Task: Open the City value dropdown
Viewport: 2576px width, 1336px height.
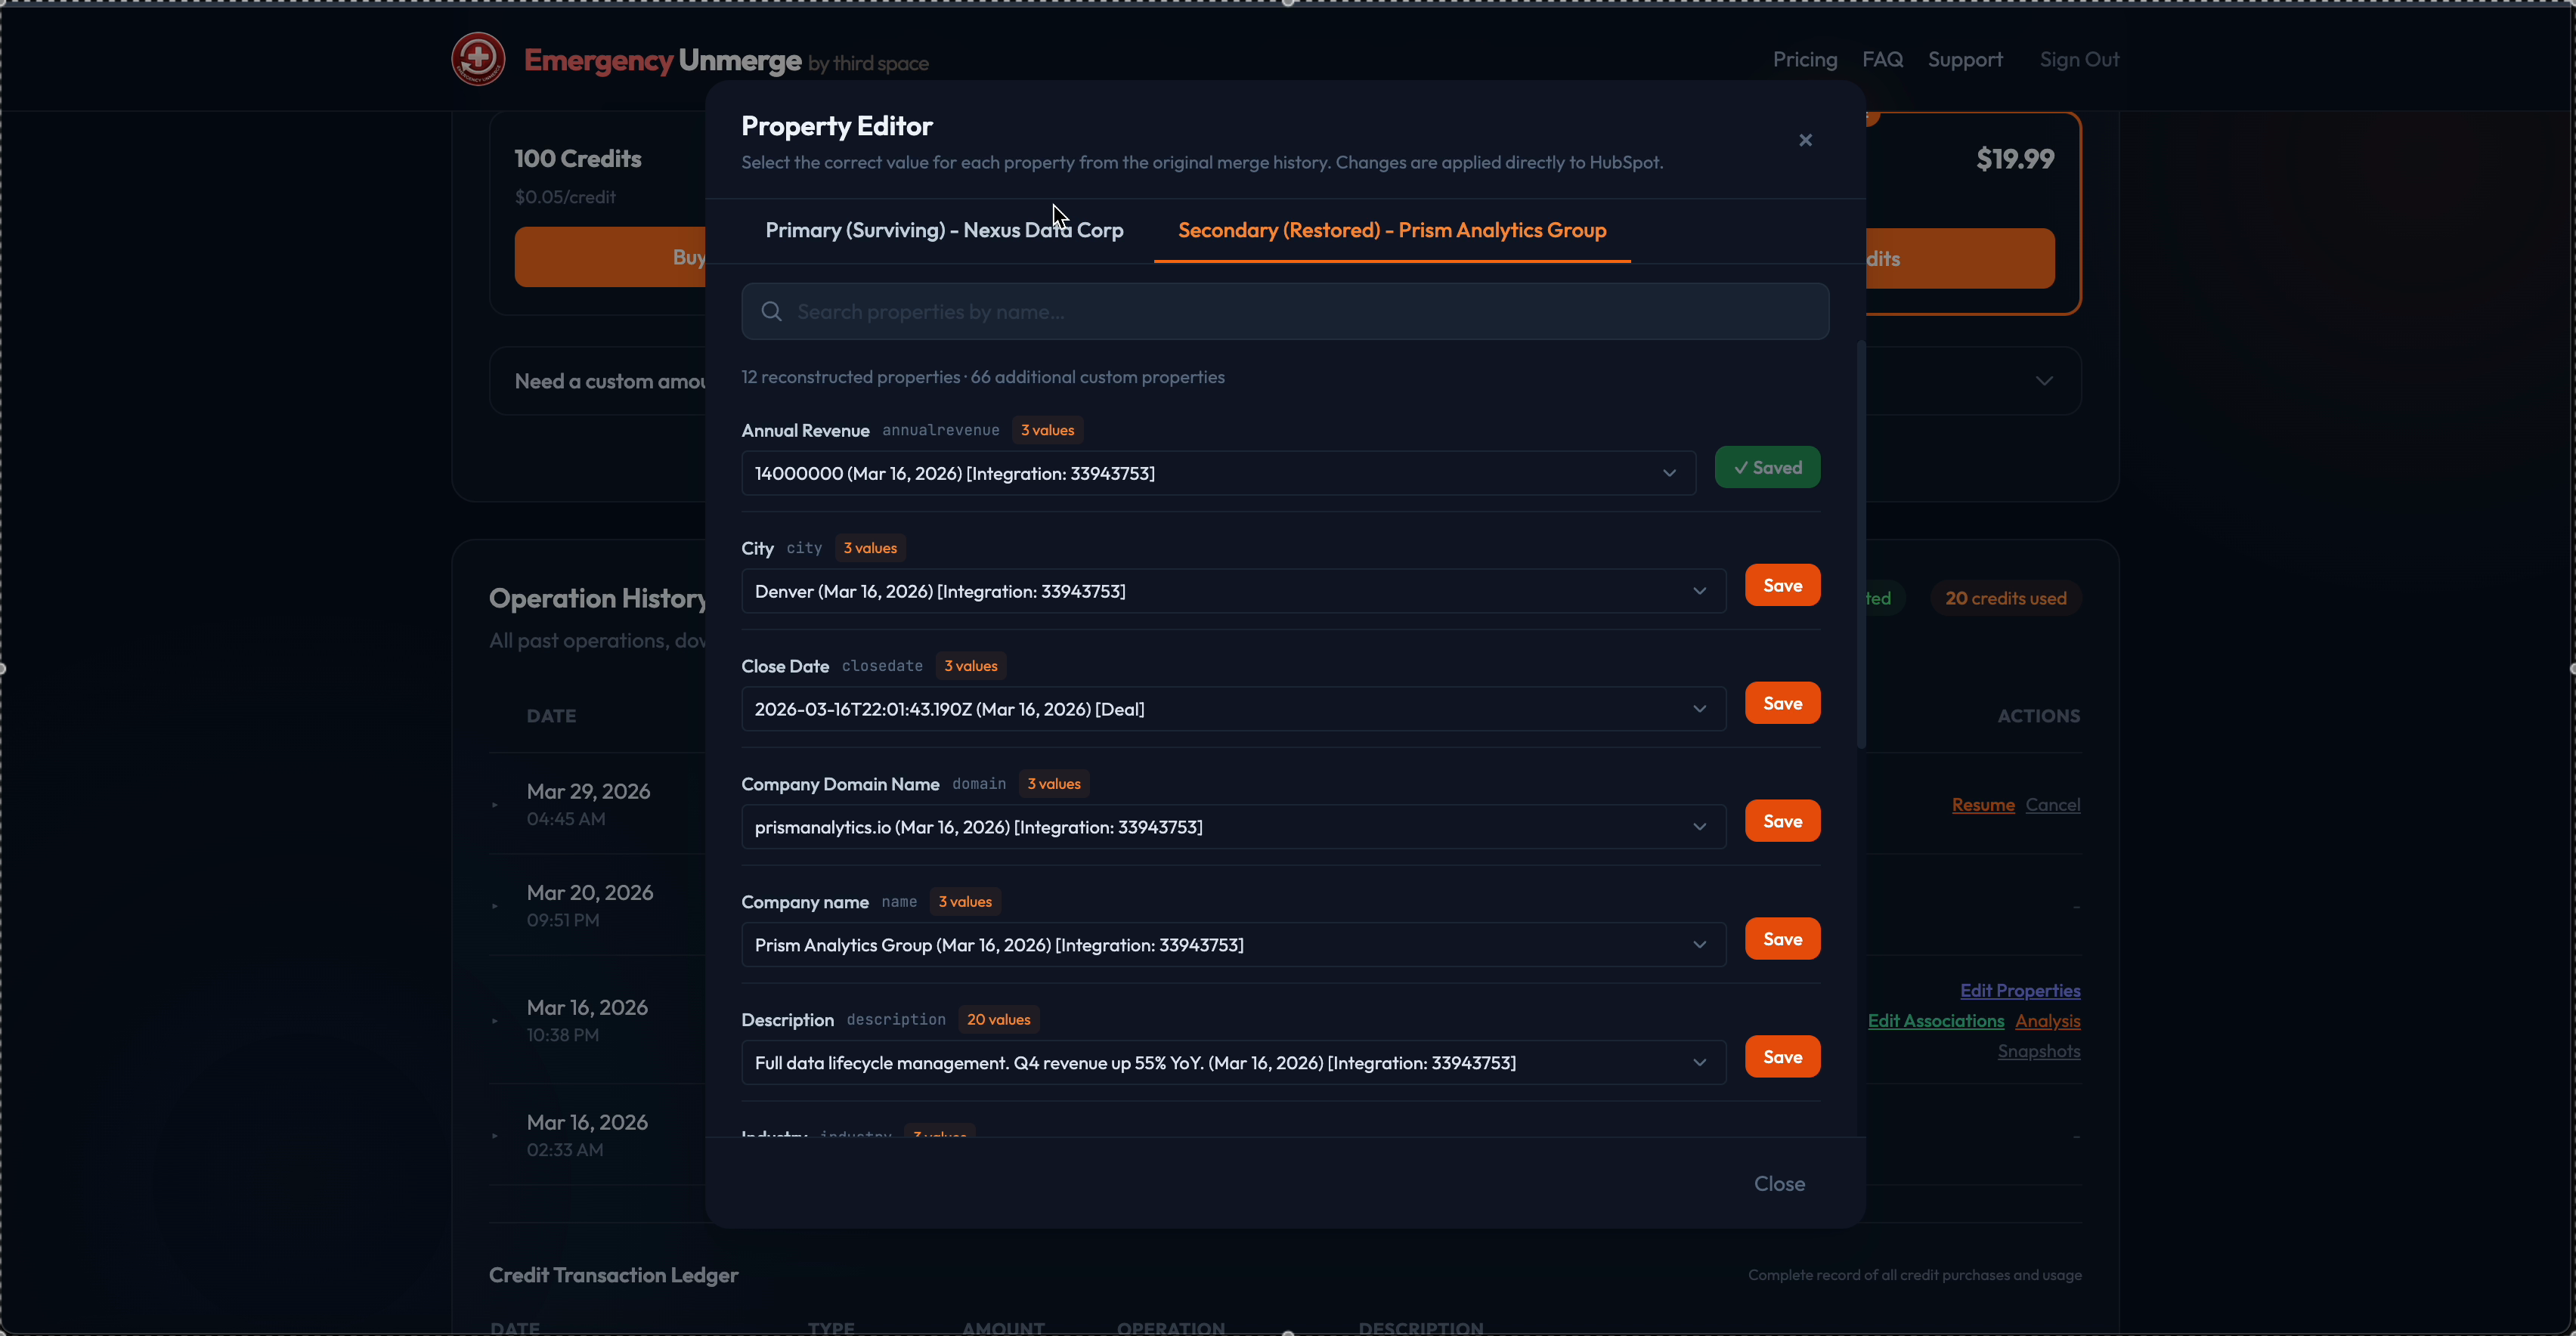Action: tap(1233, 591)
